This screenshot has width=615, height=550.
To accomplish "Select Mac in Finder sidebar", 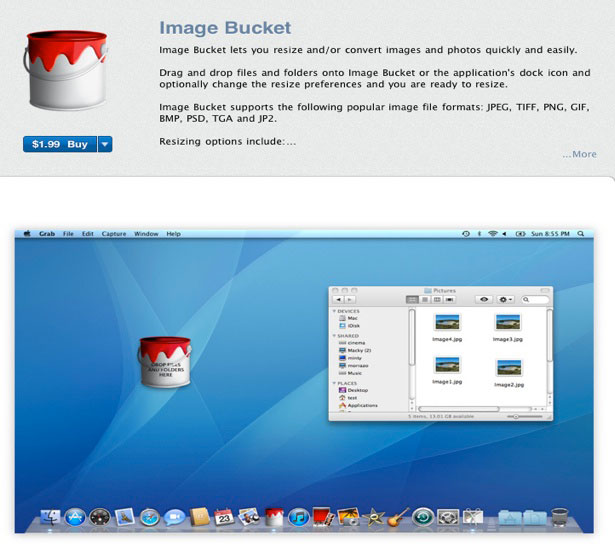I will point(348,318).
